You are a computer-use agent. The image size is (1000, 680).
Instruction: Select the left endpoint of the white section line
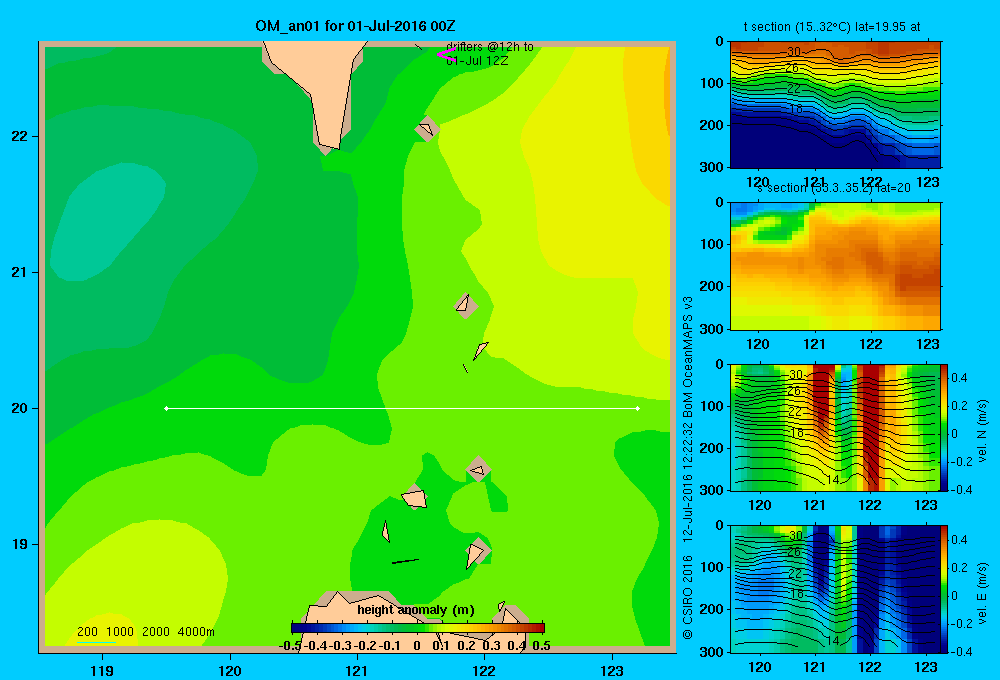pos(166,408)
